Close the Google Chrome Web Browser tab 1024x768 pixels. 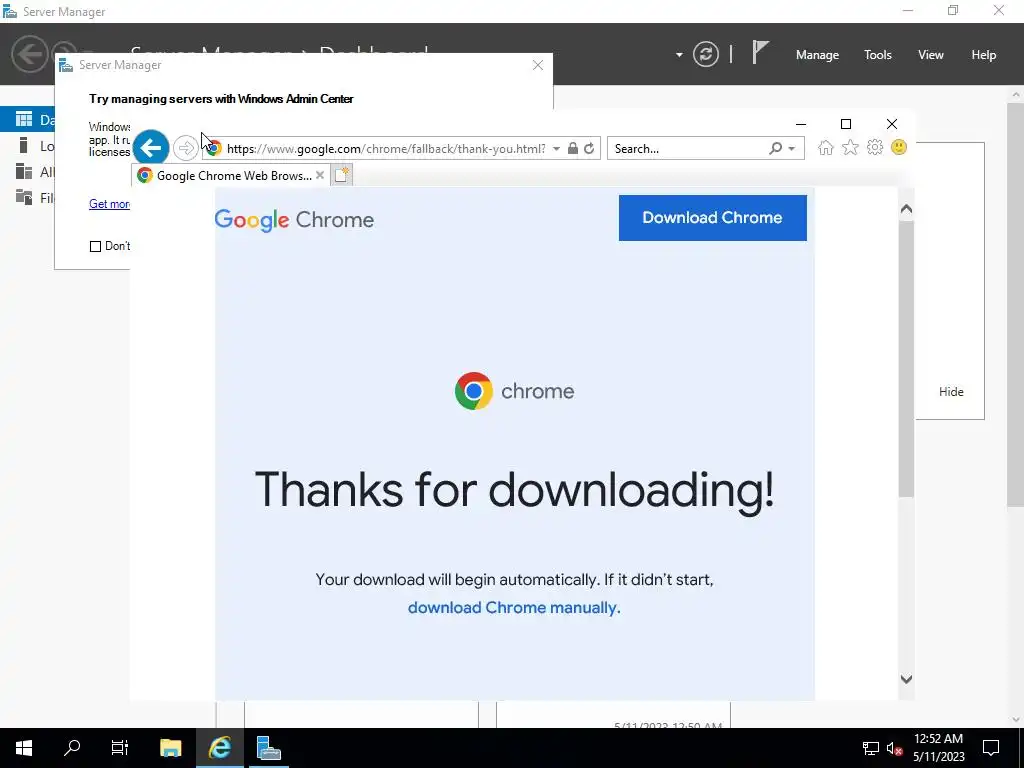click(x=320, y=175)
